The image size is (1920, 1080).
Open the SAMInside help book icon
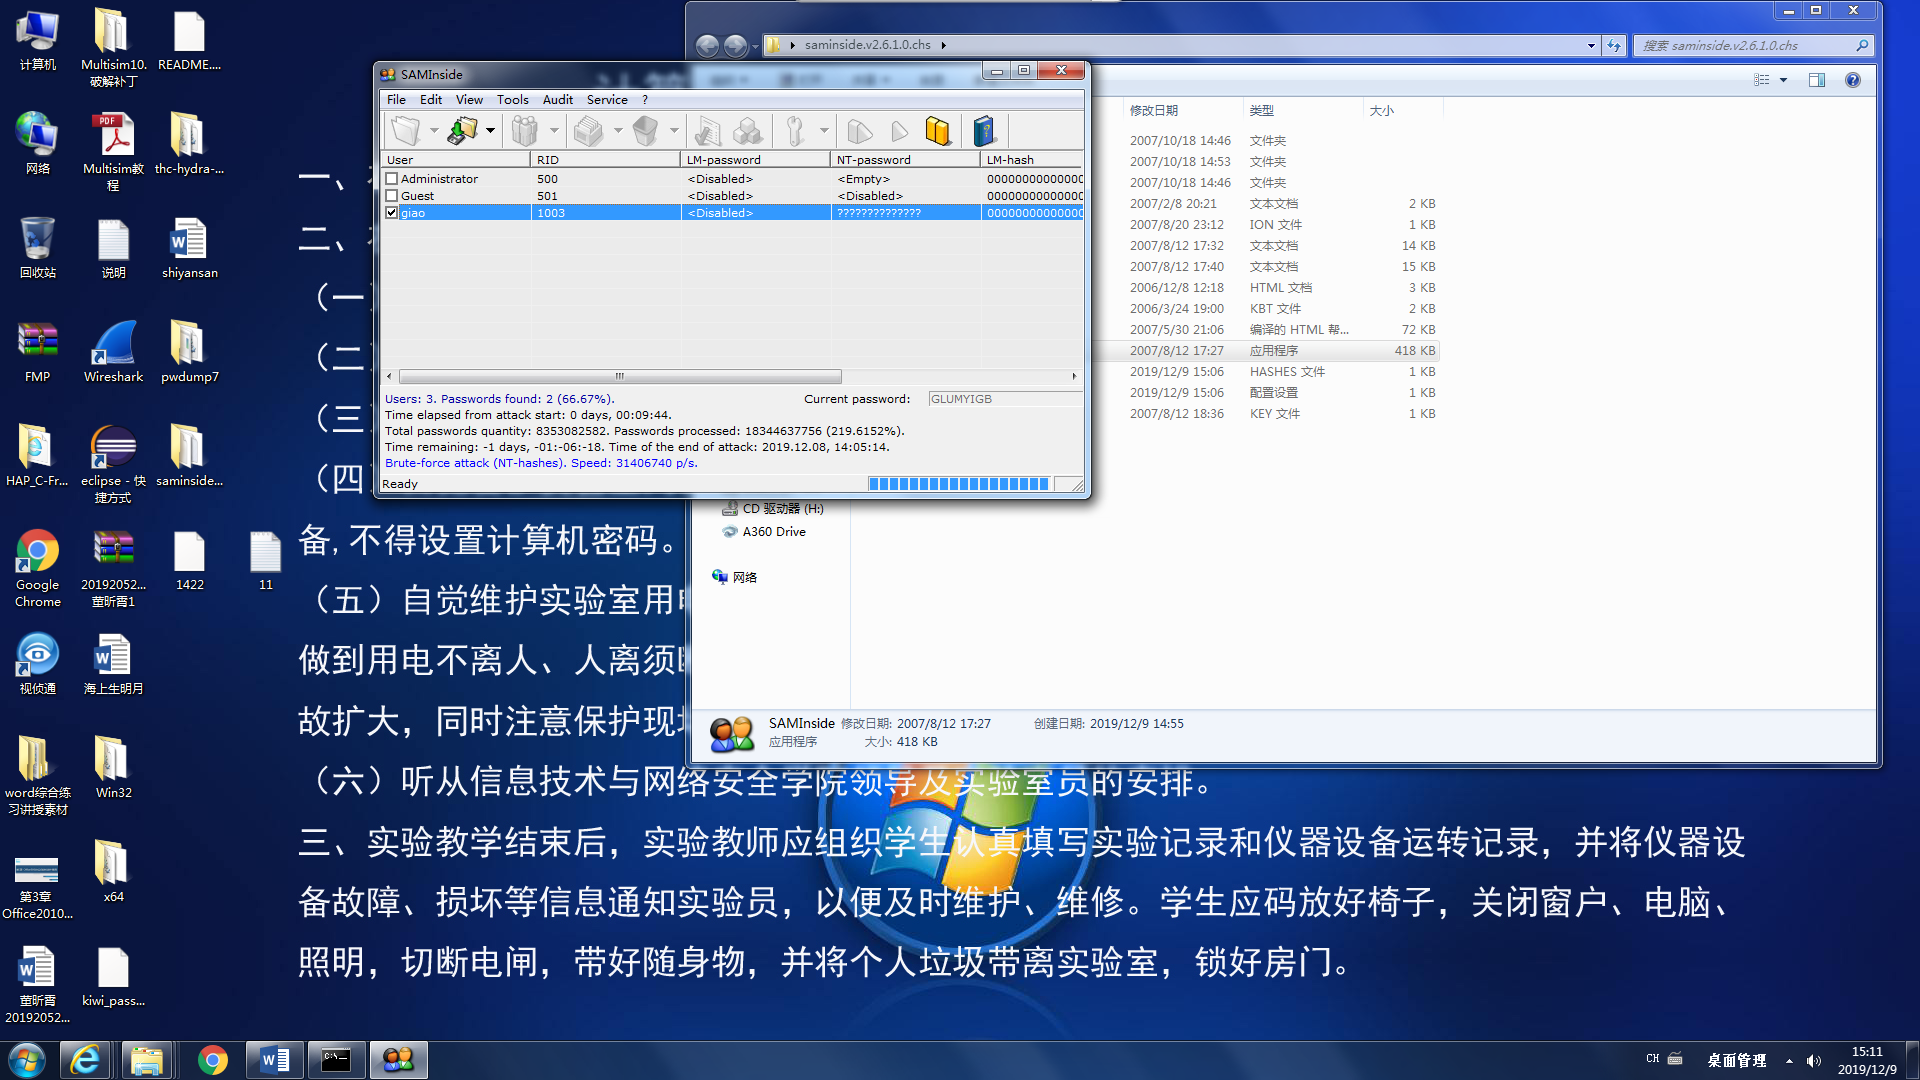[x=984, y=131]
